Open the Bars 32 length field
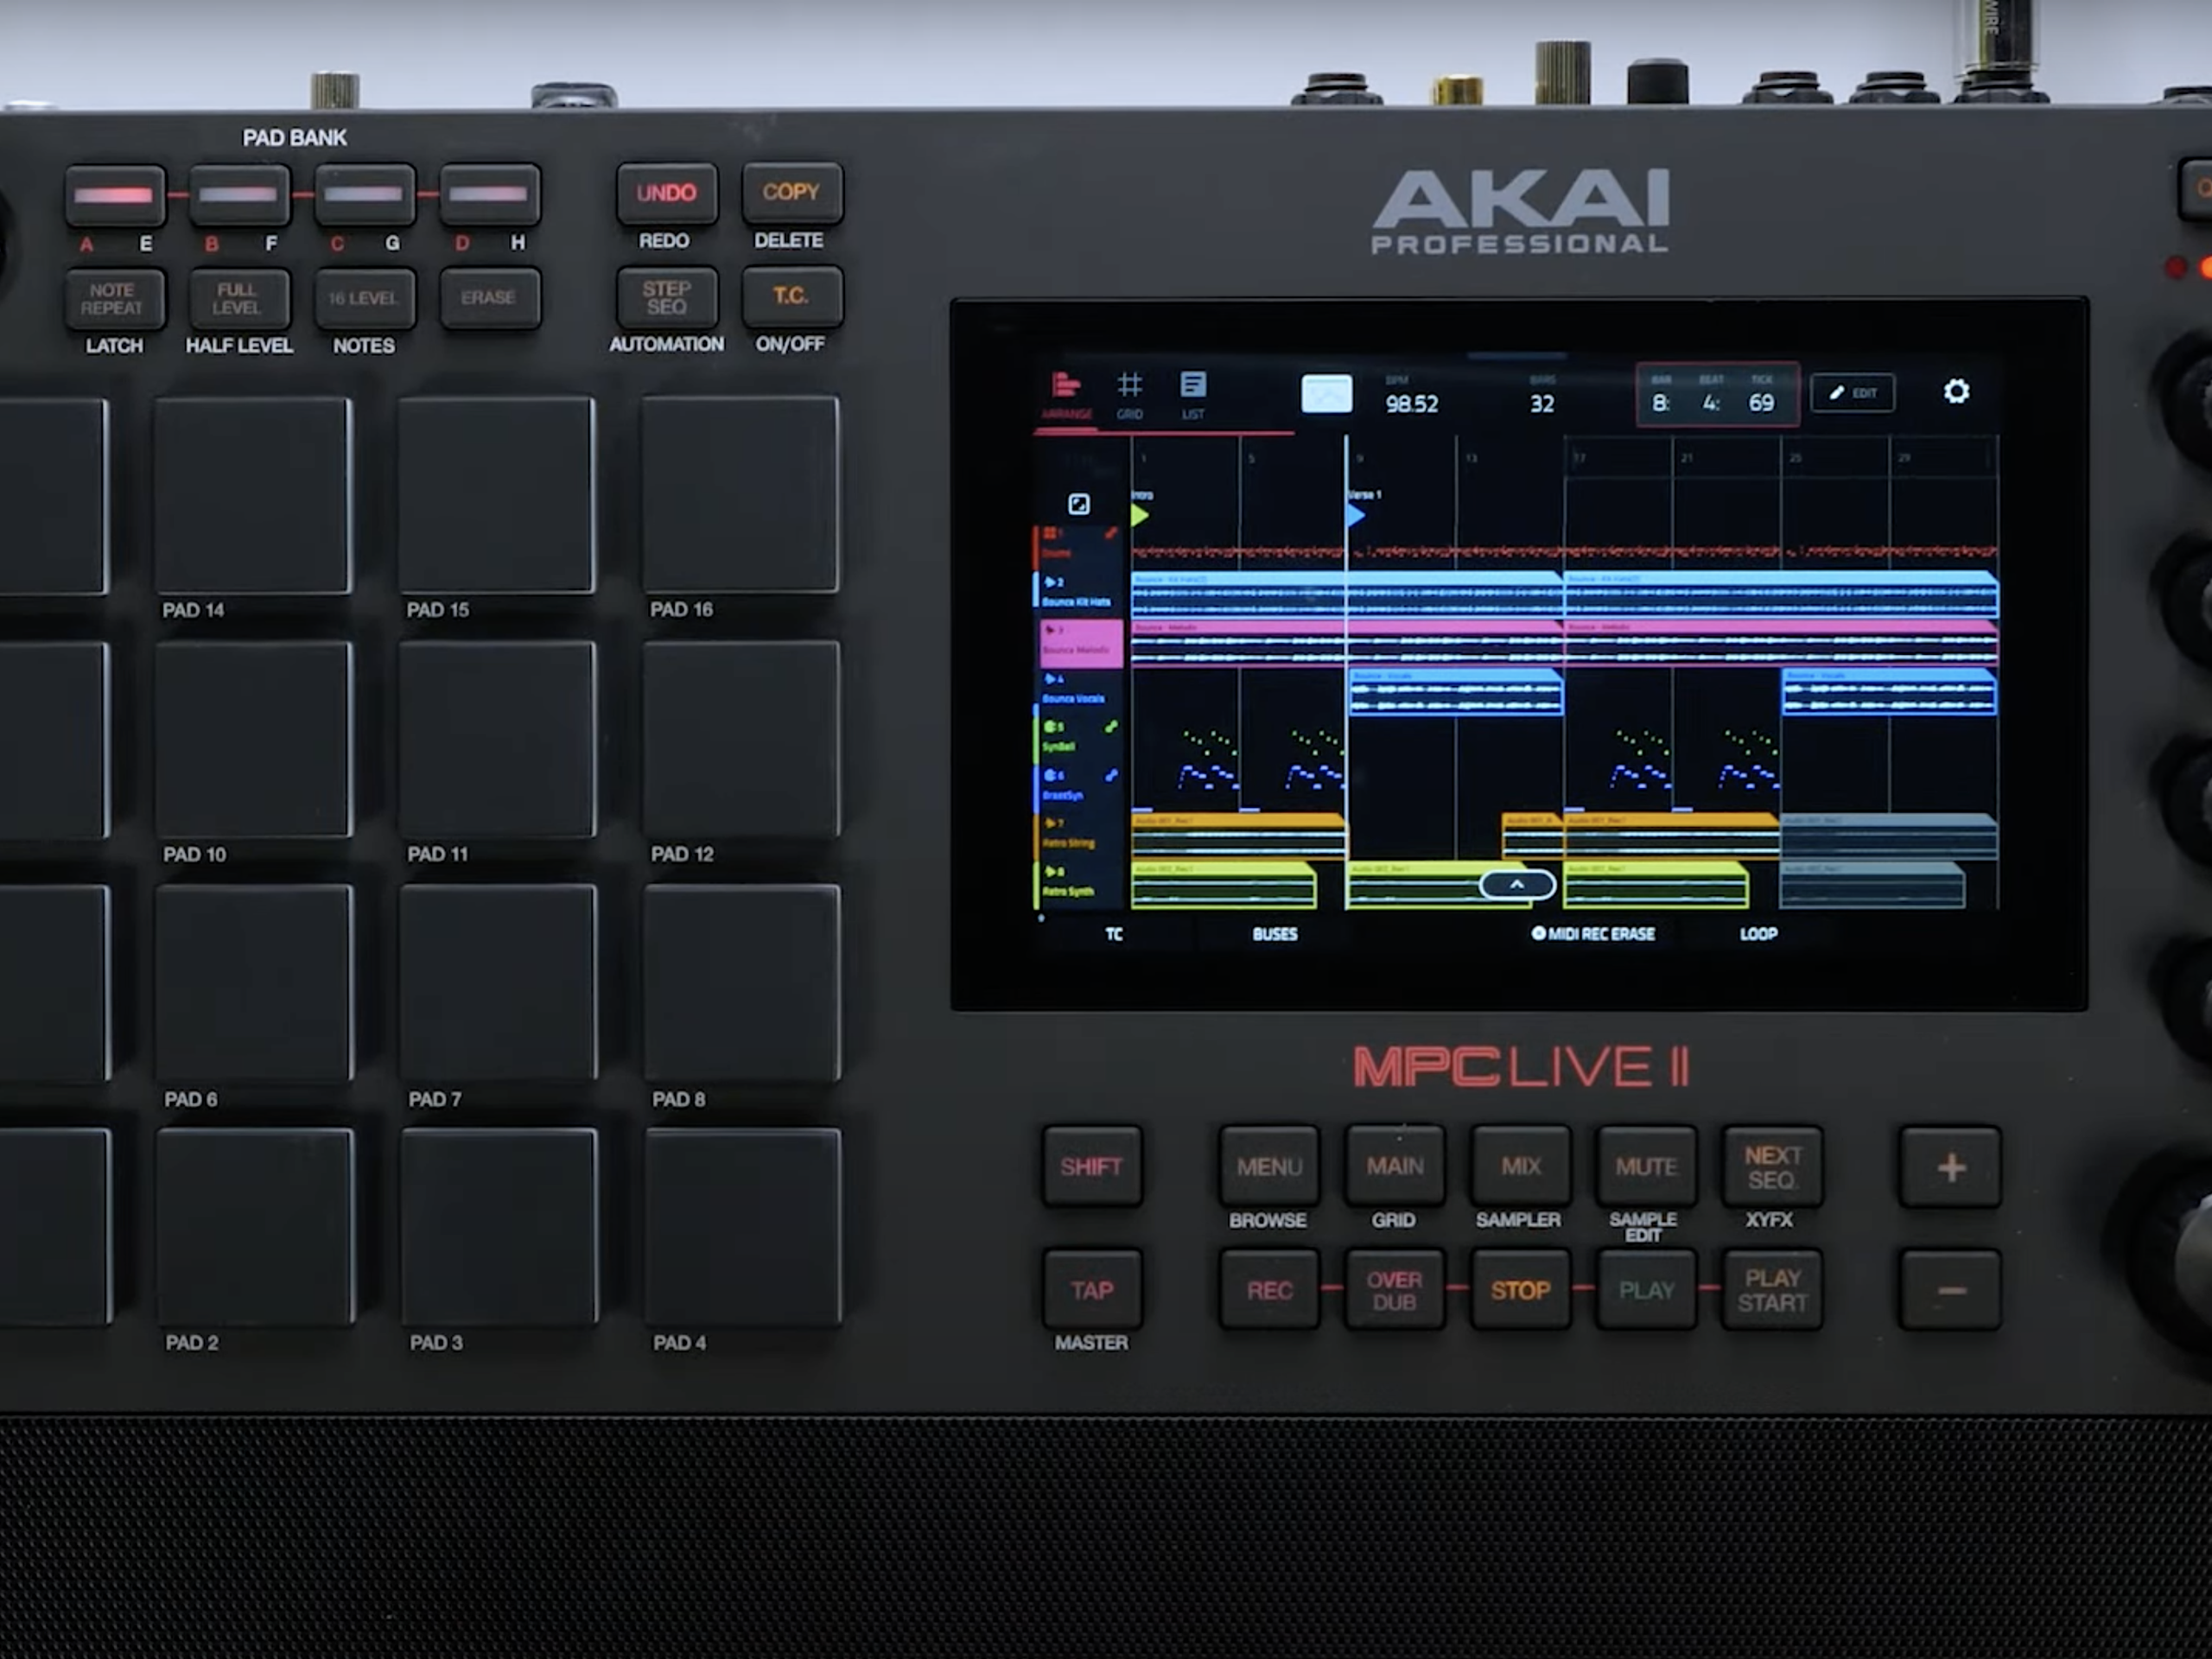2212x1659 pixels. (x=1541, y=403)
